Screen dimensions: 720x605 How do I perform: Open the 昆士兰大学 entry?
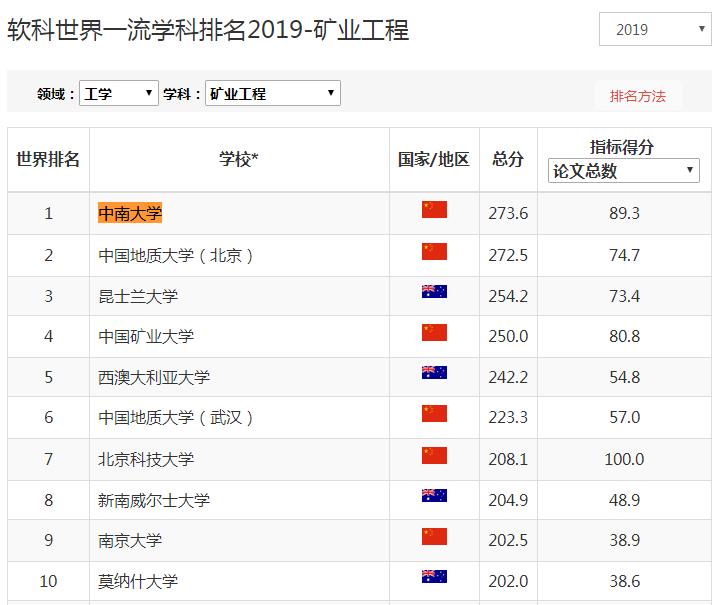tap(138, 296)
